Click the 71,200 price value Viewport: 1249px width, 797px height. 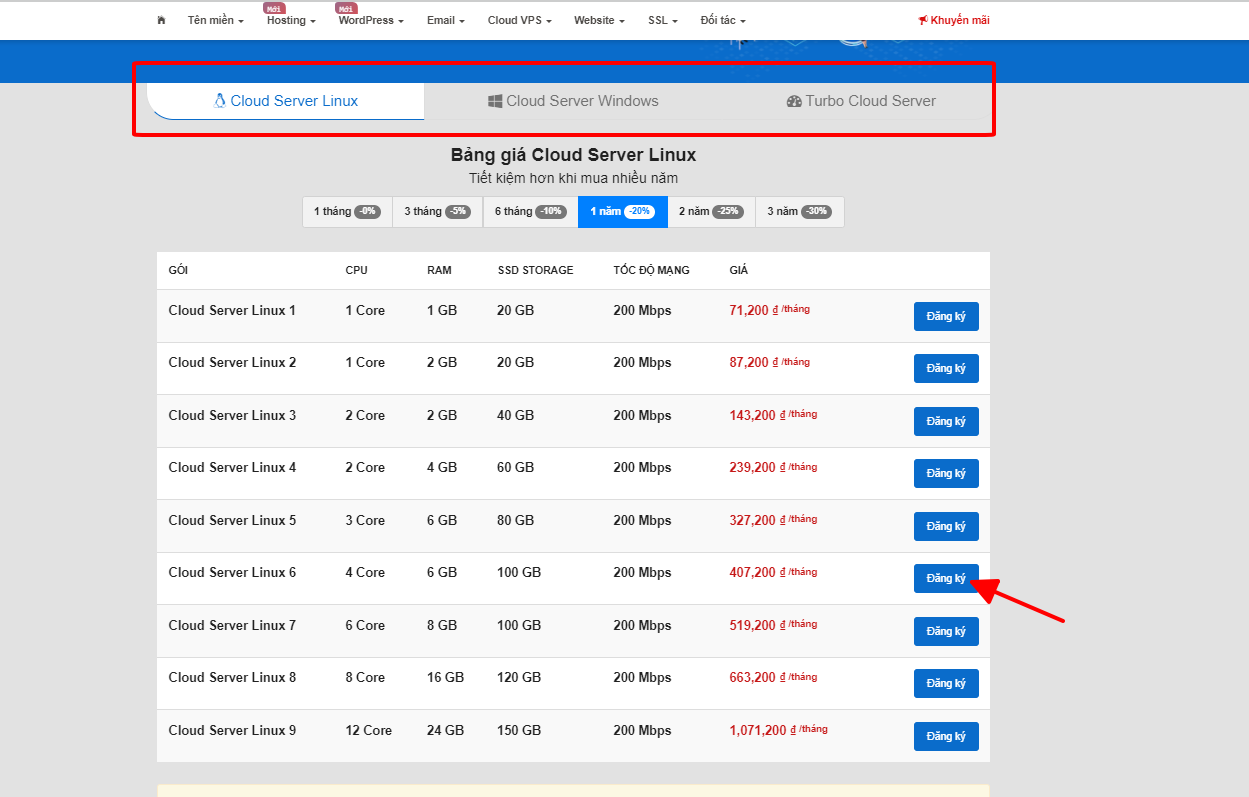click(x=749, y=310)
